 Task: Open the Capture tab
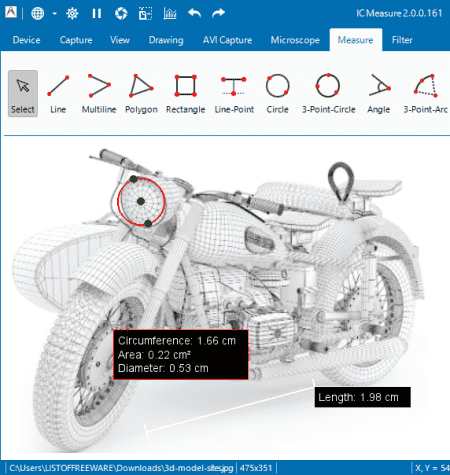click(76, 40)
